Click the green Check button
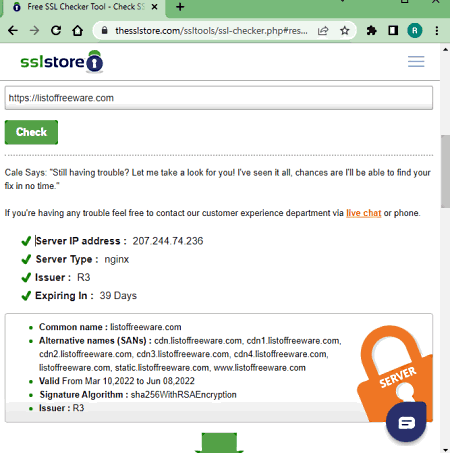Image resolution: width=450 pixels, height=453 pixels. point(31,132)
